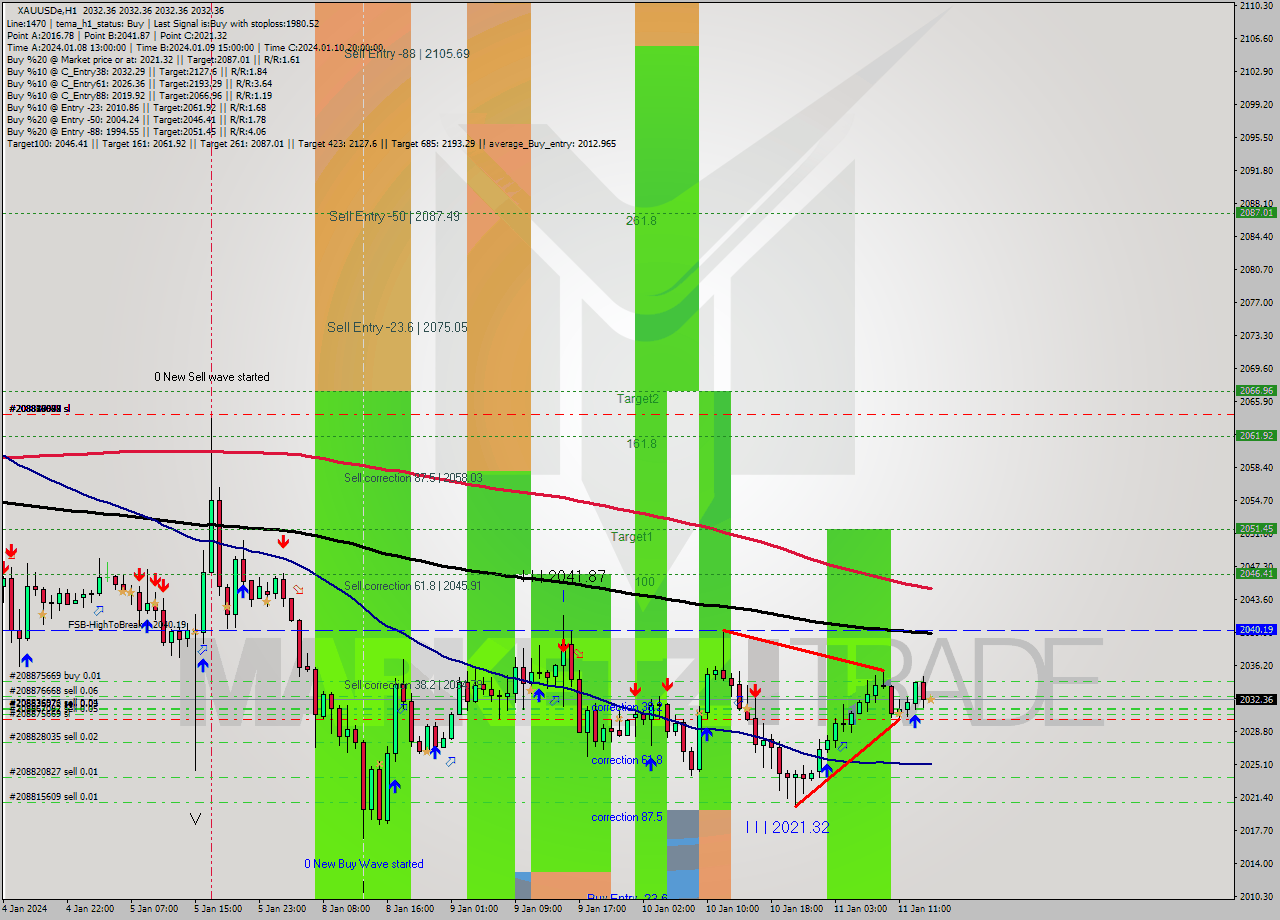Select order #208820827 sell 0.01 label
Image resolution: width=1280 pixels, height=920 pixels.
54,771
